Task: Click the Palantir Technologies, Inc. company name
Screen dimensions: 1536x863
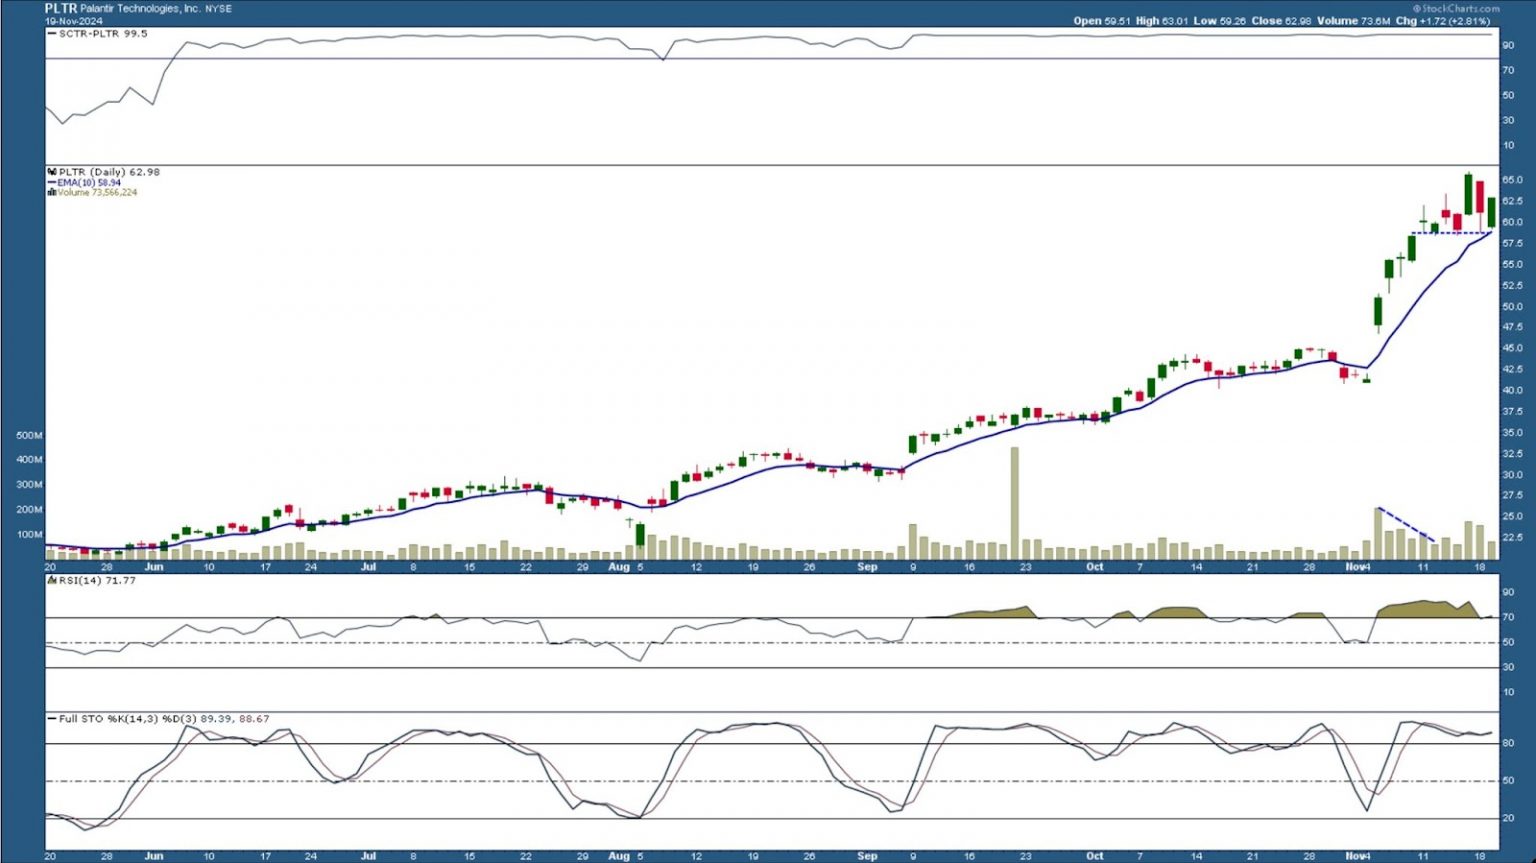Action: click(x=140, y=8)
